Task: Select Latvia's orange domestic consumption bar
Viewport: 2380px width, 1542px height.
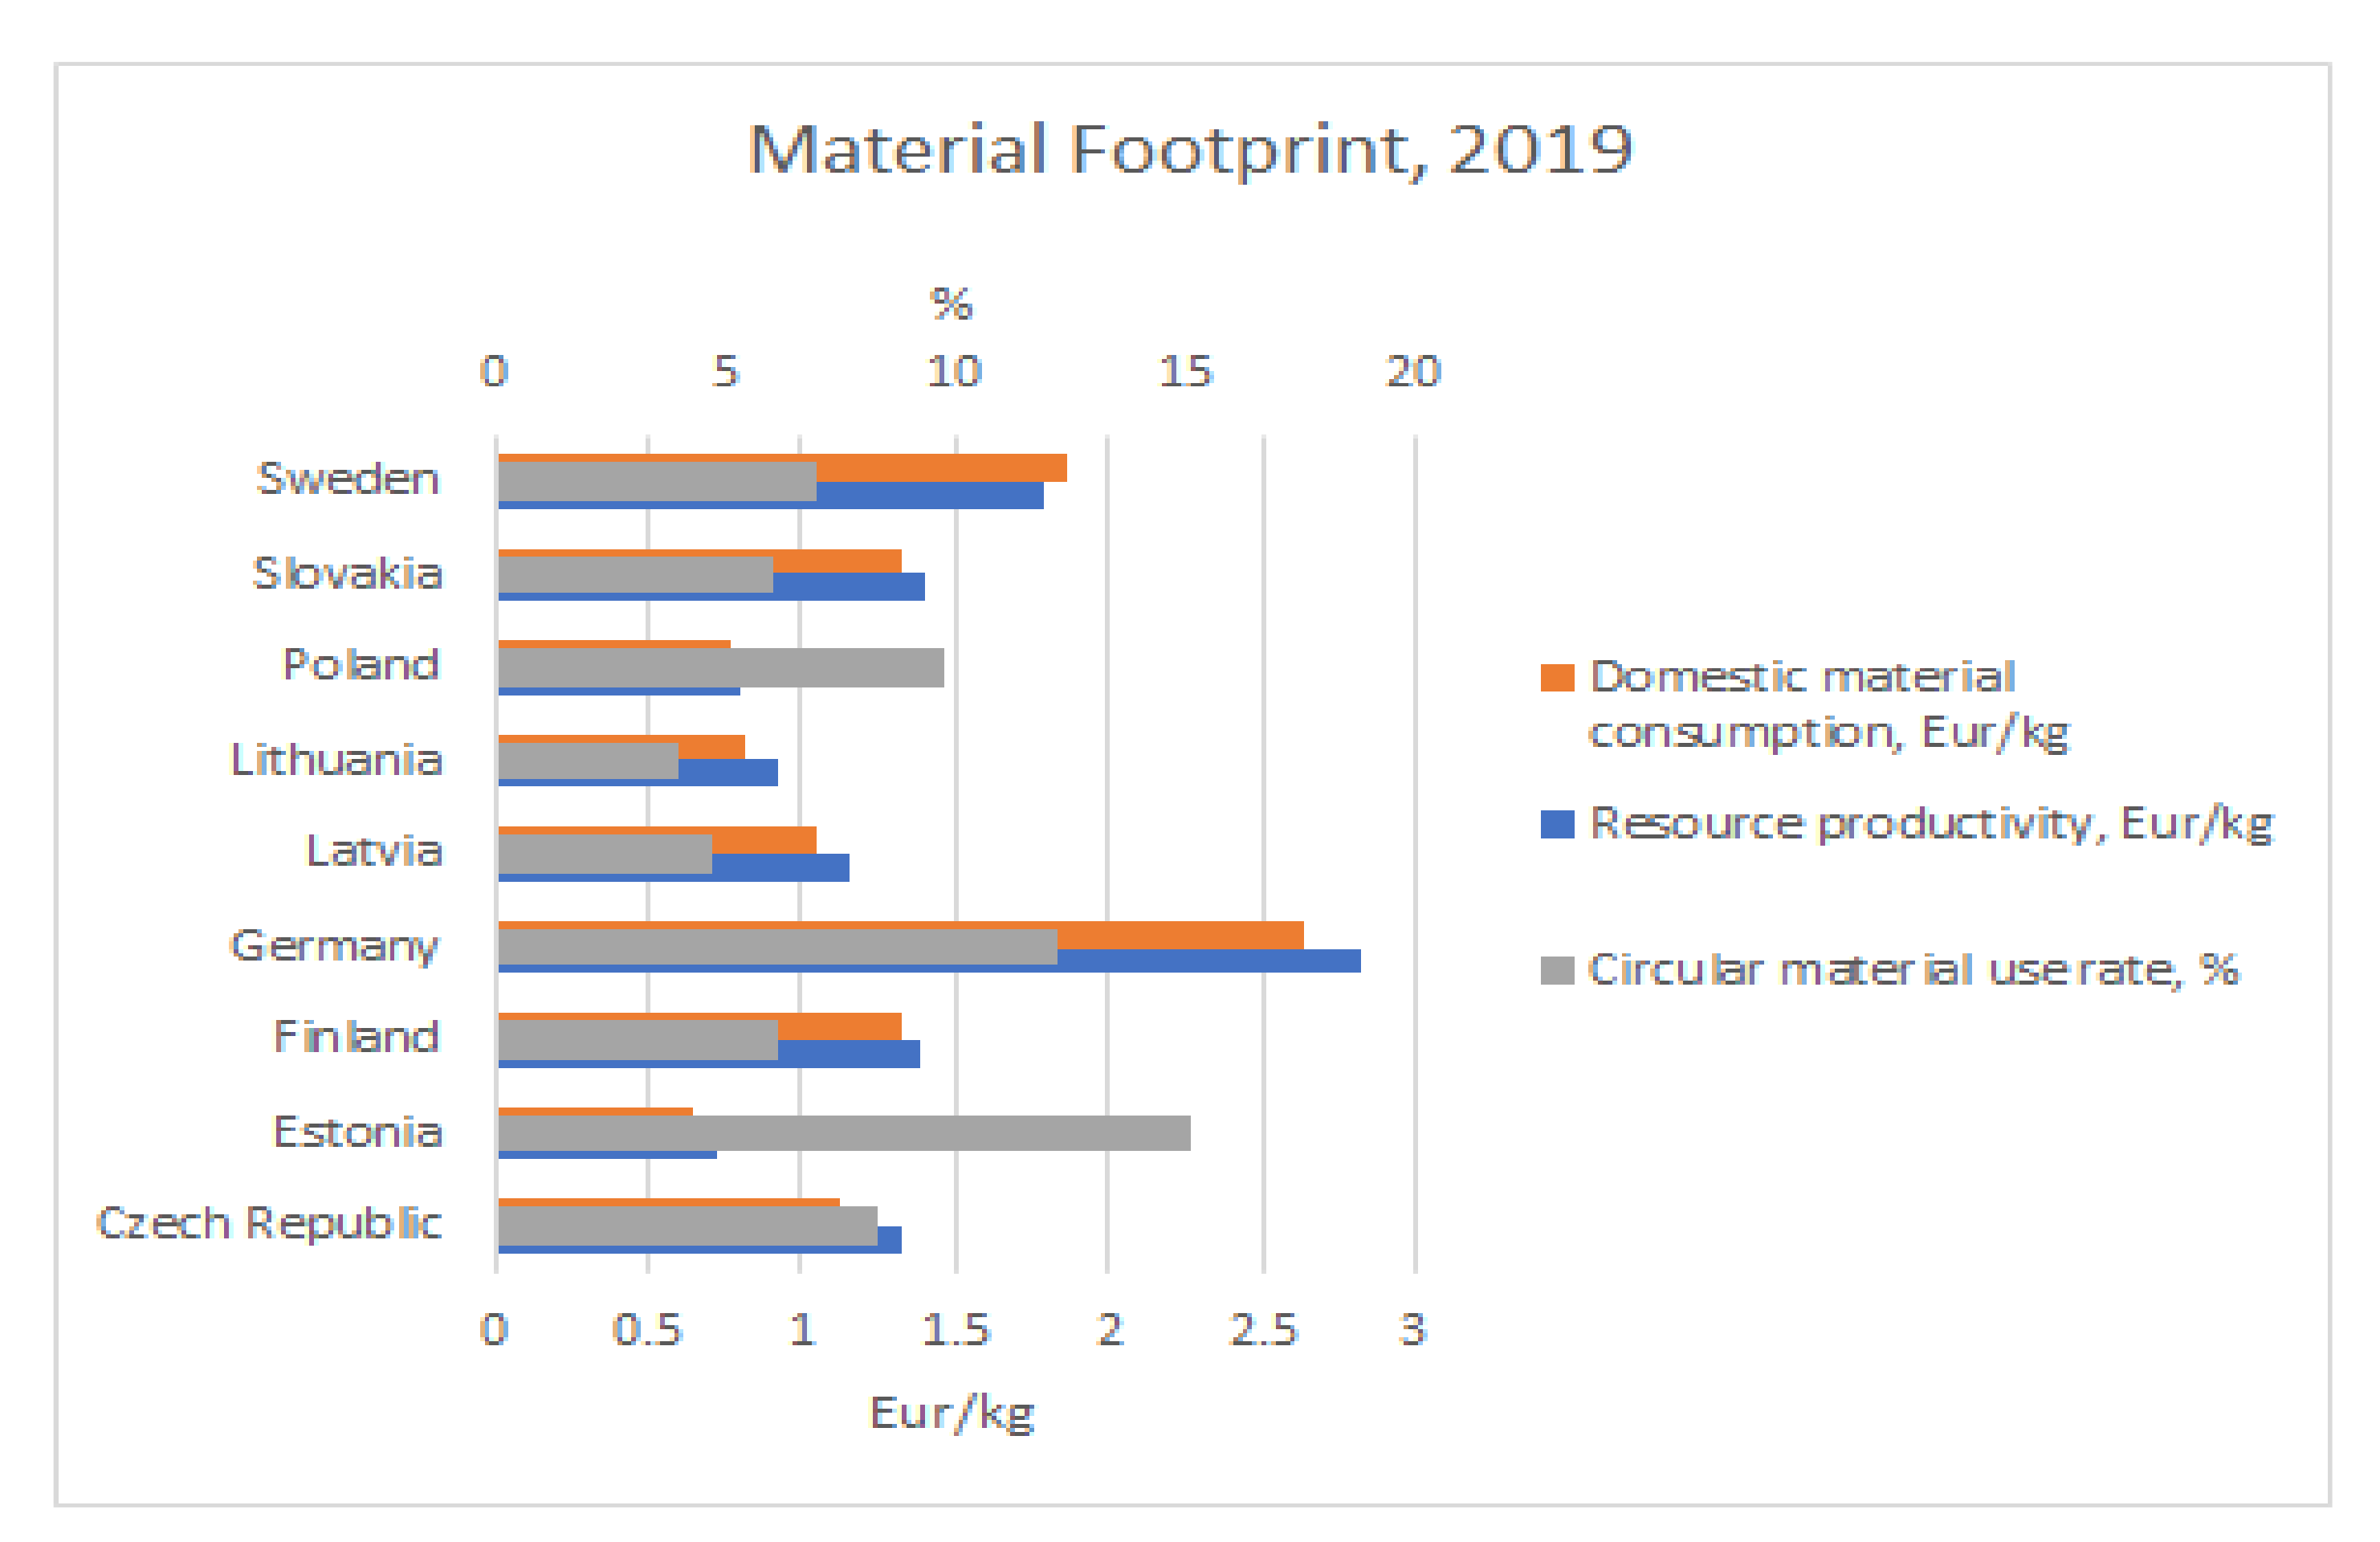Action: [x=765, y=839]
